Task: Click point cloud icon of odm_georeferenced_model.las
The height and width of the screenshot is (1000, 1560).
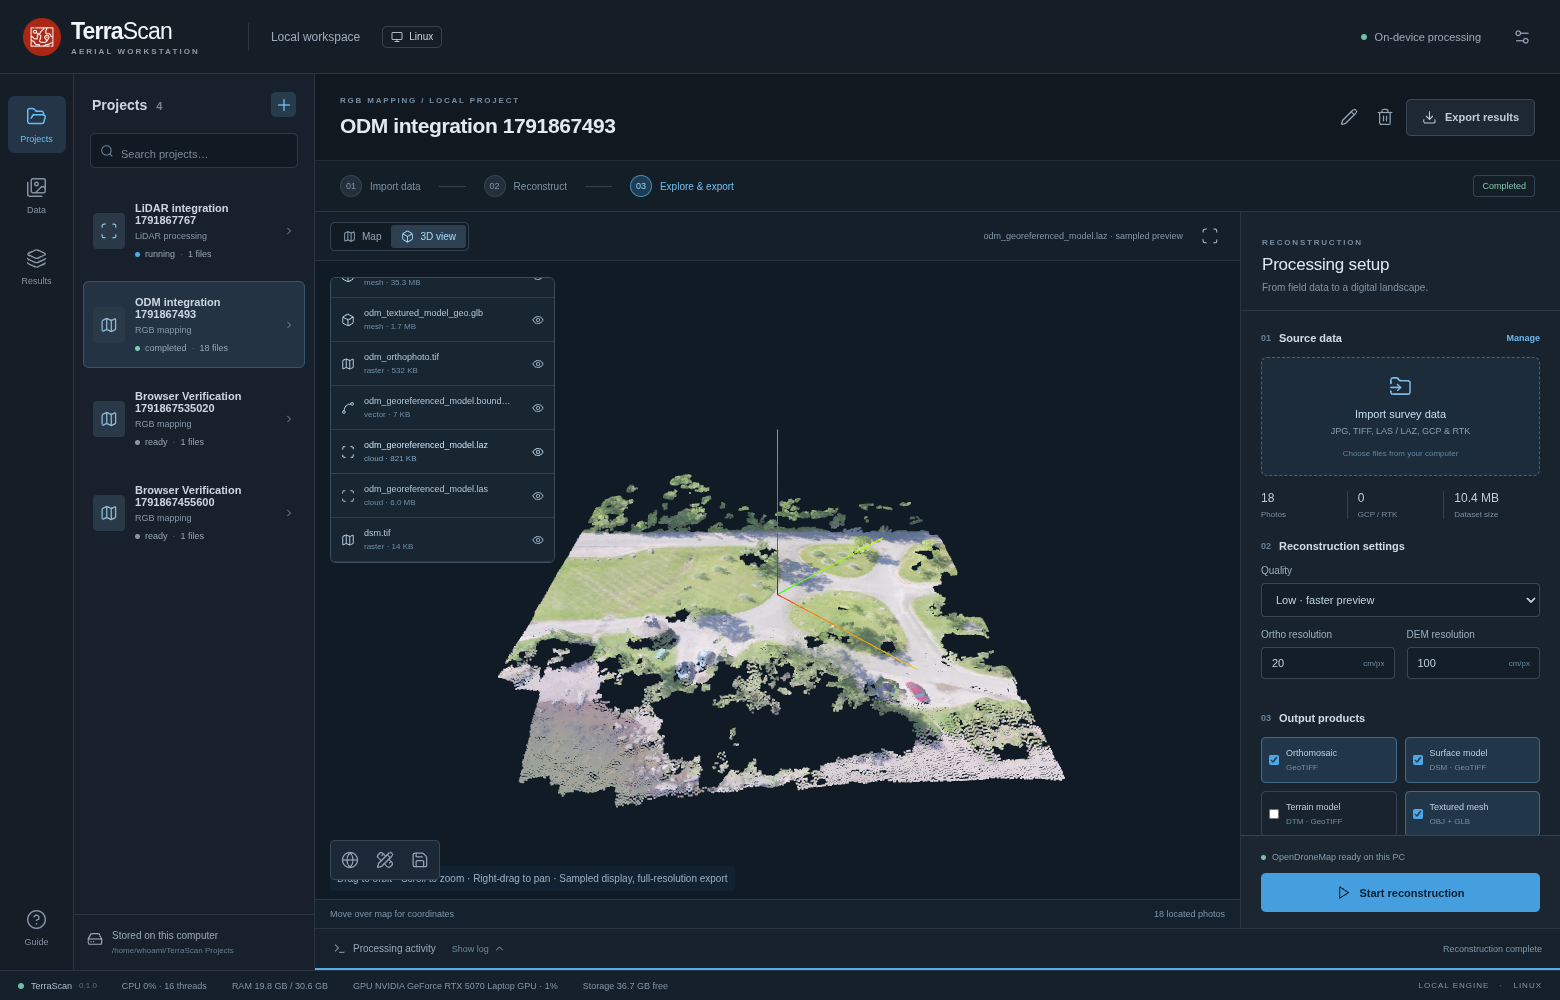Action: (348, 496)
